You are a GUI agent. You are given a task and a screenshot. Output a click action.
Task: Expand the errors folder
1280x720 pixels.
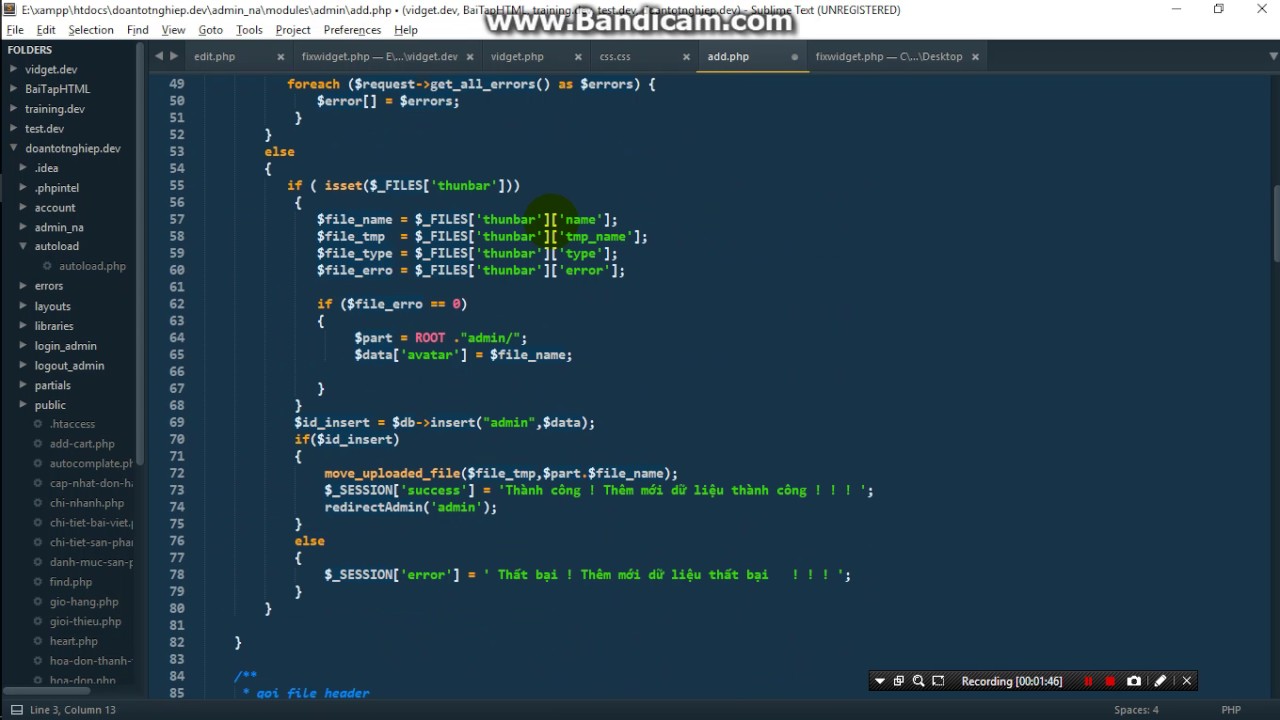coord(23,286)
